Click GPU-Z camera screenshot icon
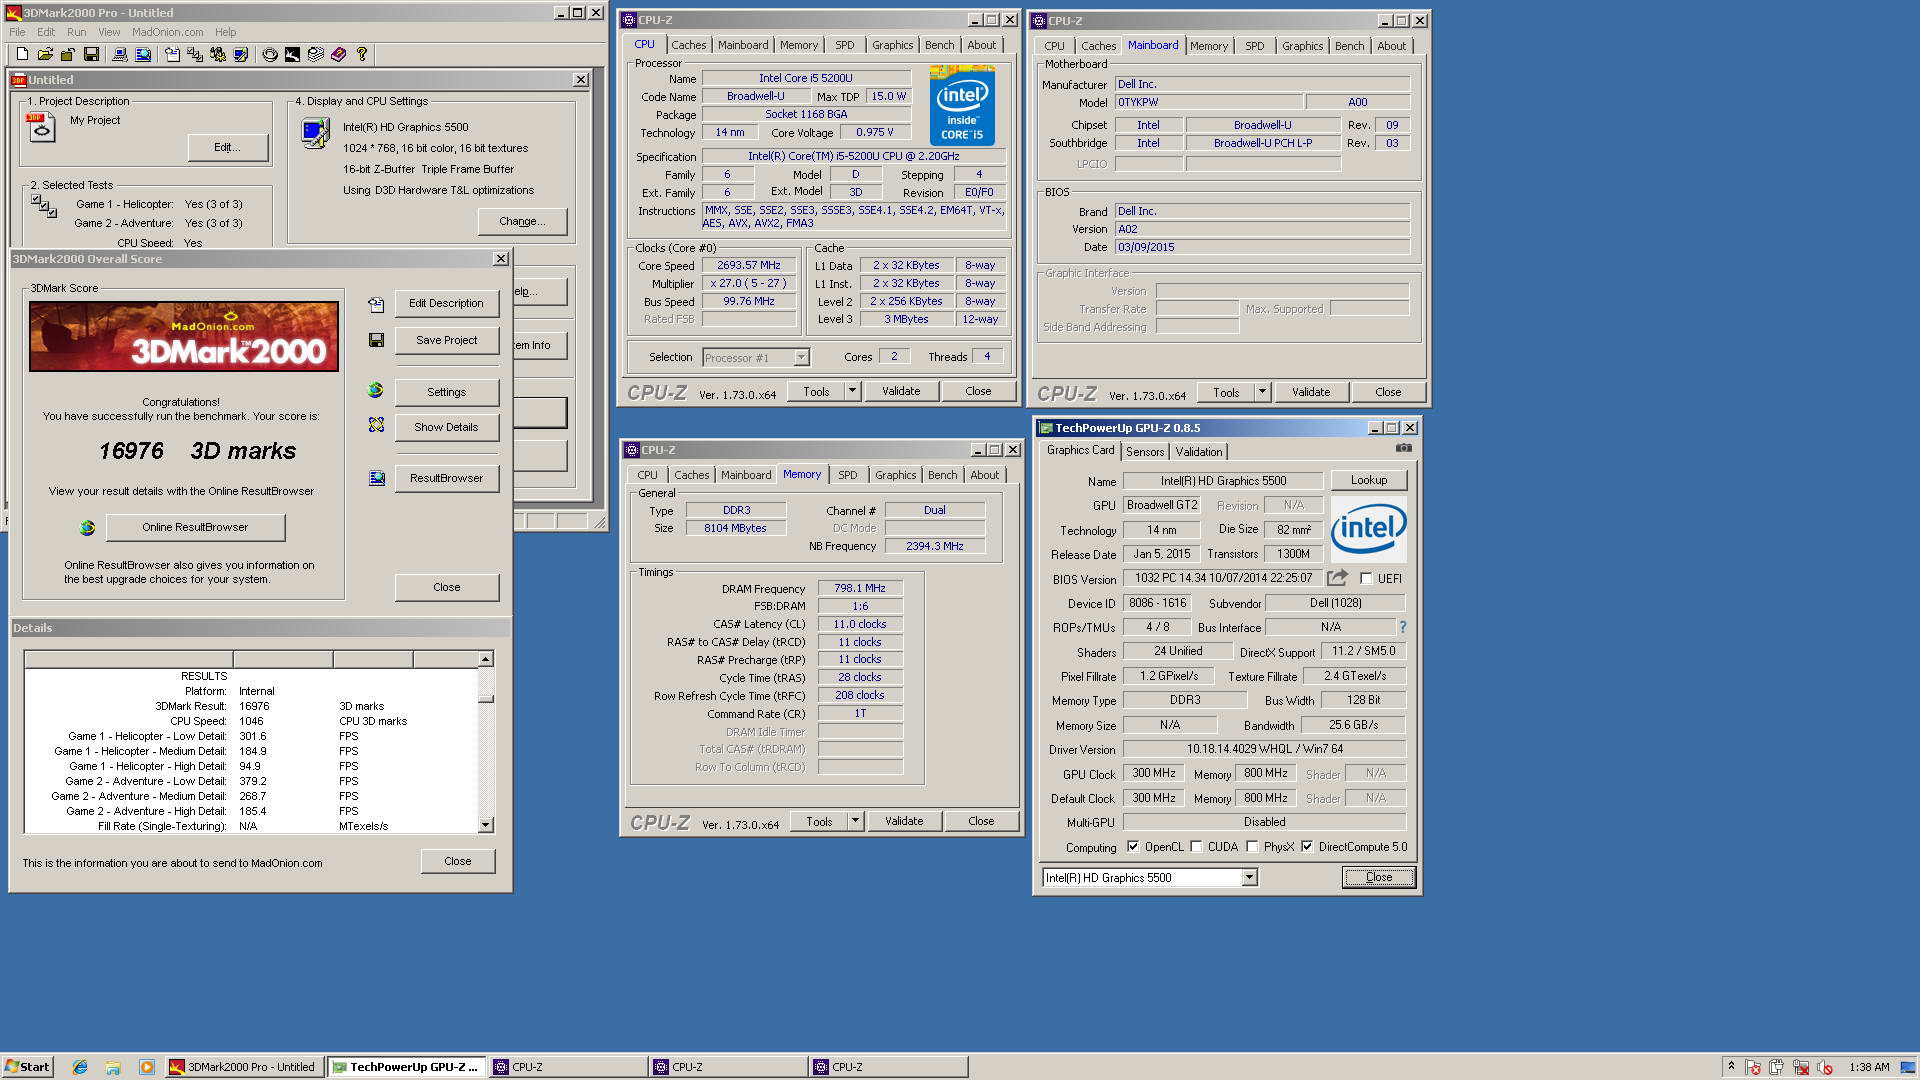1920x1080 pixels. pos(1404,448)
